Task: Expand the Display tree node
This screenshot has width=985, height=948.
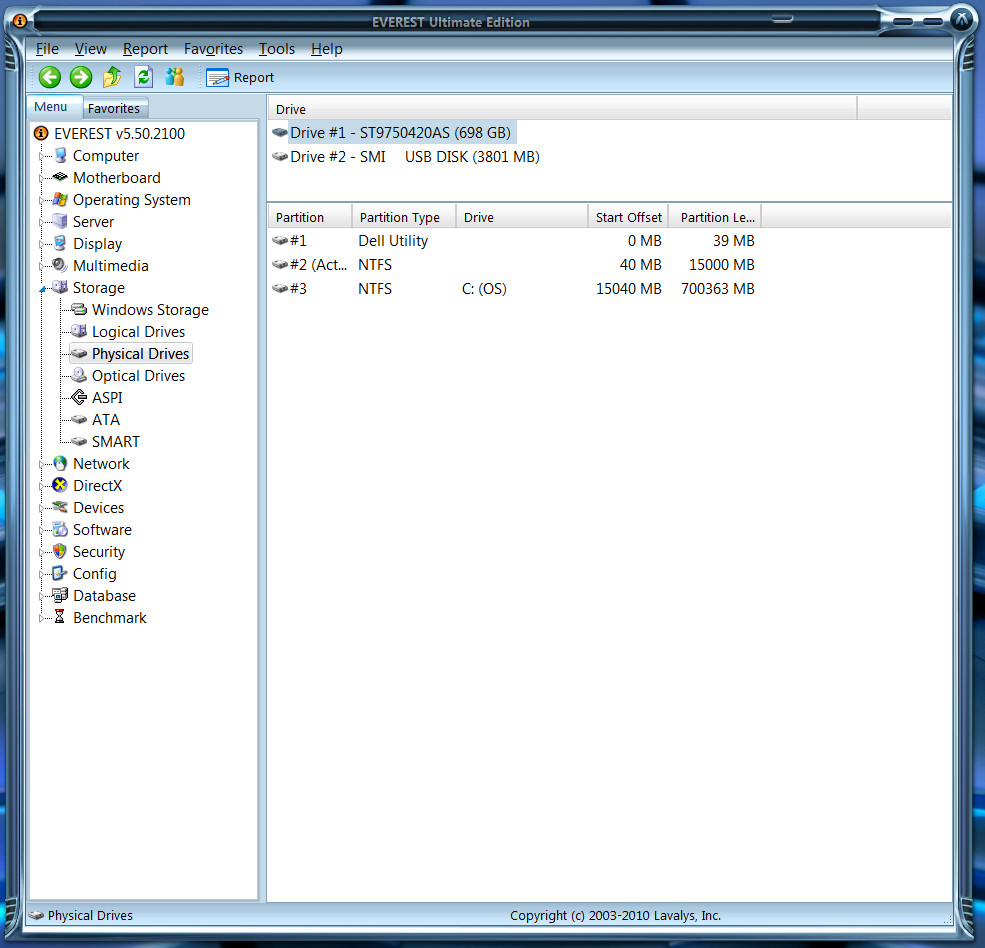Action: [42, 244]
